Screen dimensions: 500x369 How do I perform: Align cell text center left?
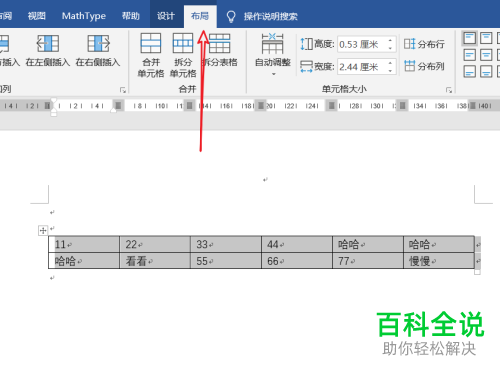[x=470, y=55]
